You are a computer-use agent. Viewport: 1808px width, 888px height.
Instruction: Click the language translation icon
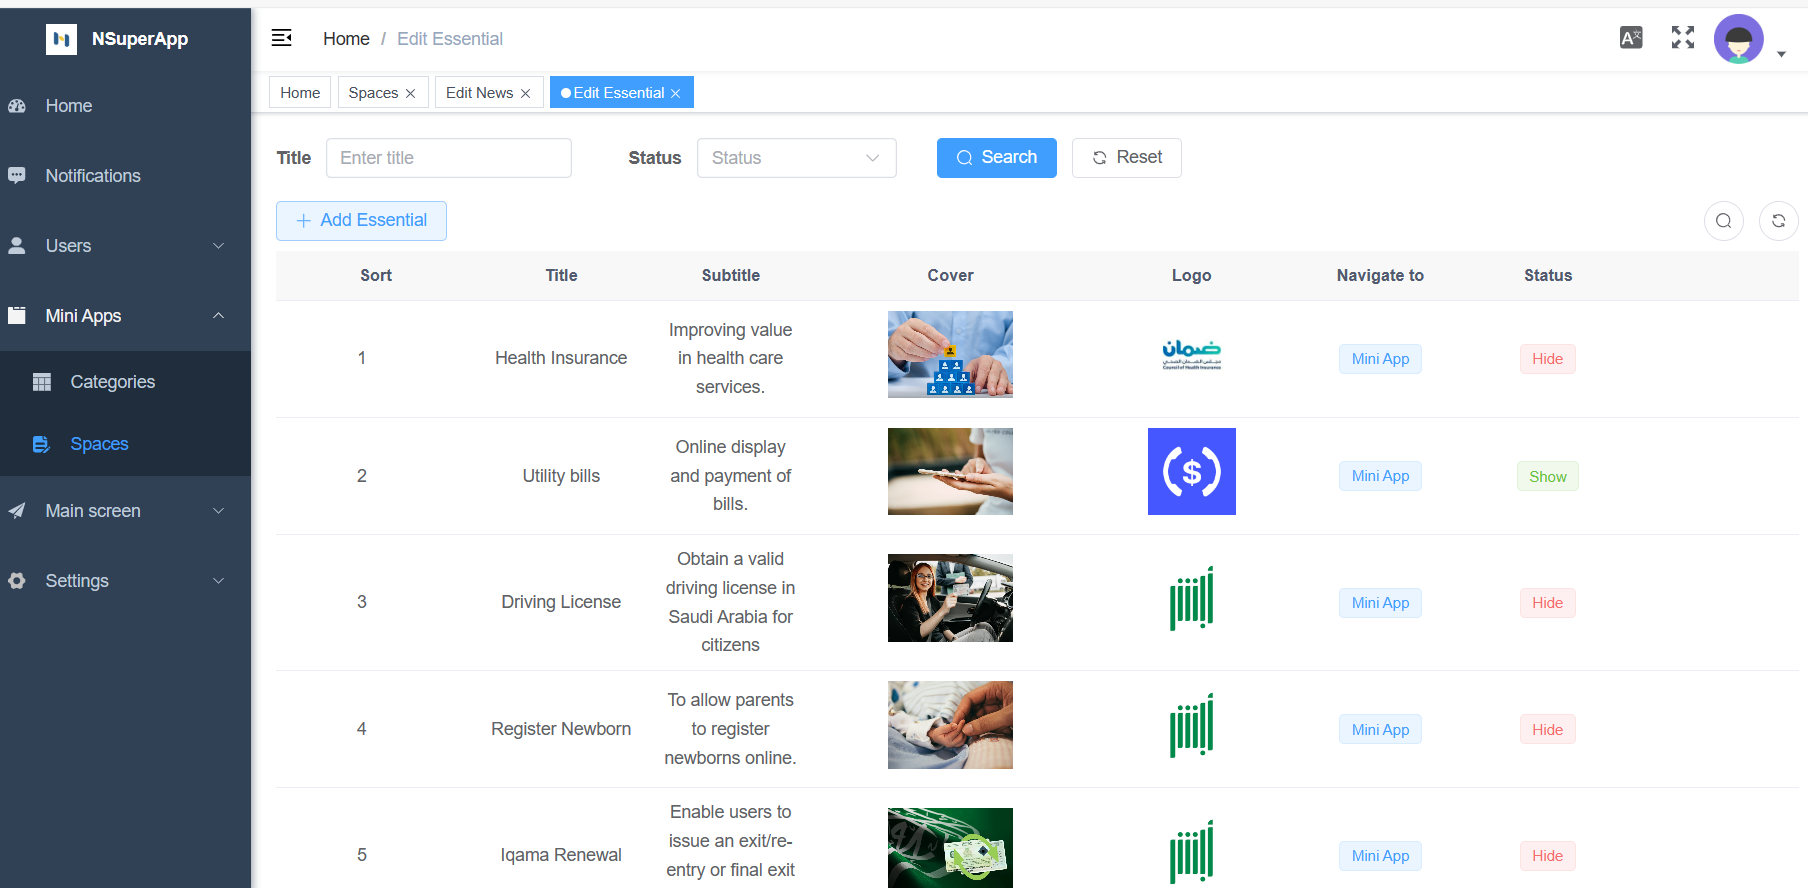1631,38
